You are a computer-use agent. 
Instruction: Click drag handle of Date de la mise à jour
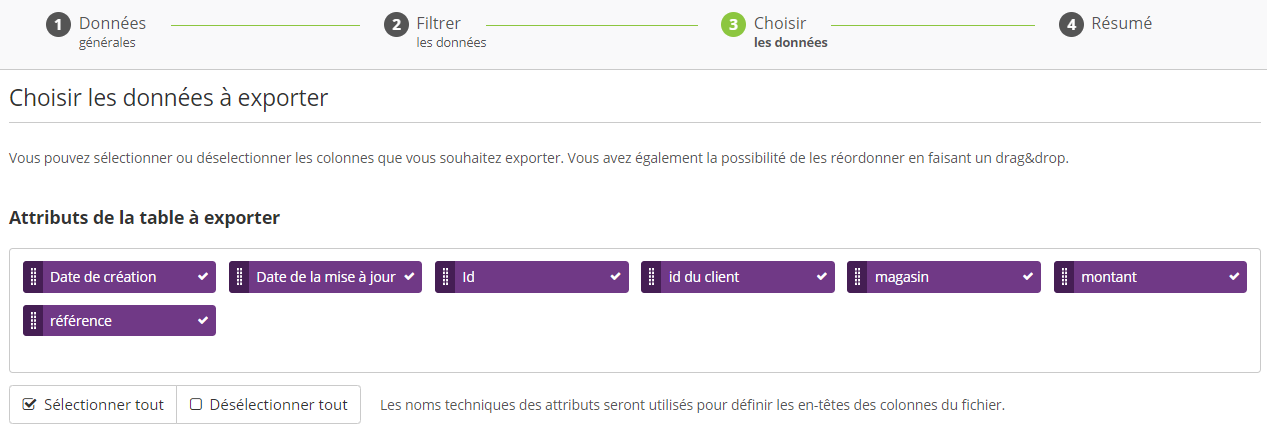239,277
